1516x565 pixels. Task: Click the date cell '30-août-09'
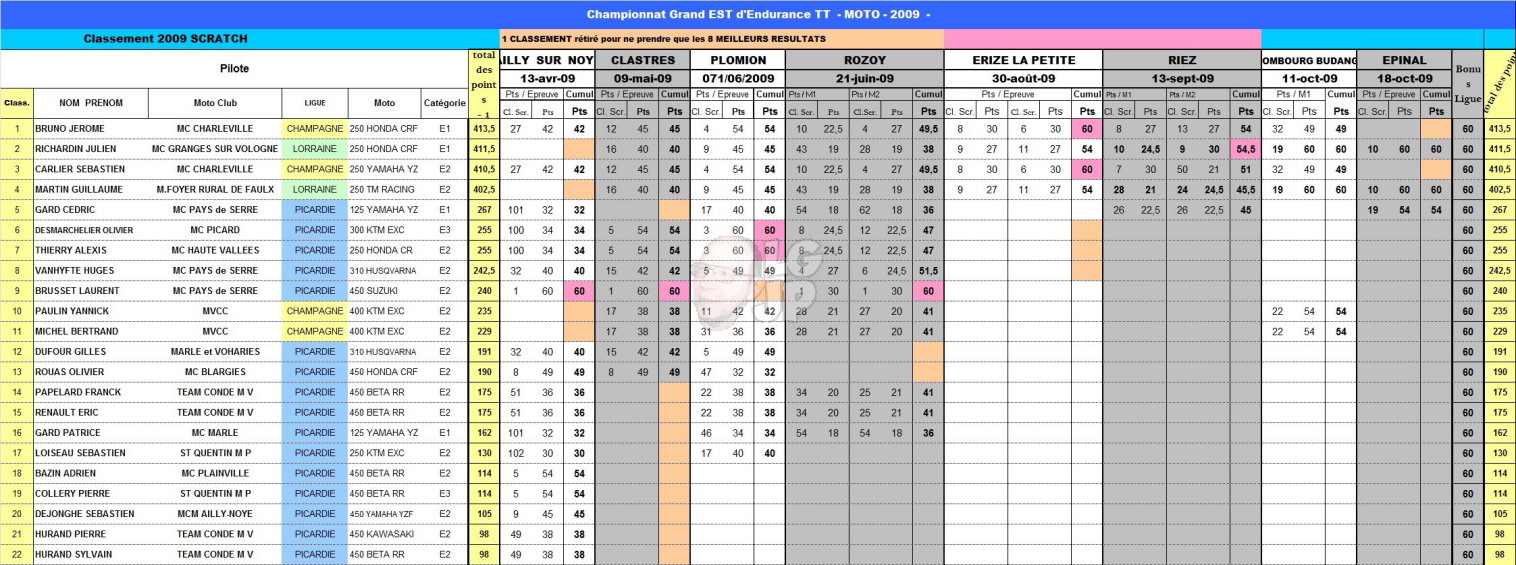coord(1023,78)
